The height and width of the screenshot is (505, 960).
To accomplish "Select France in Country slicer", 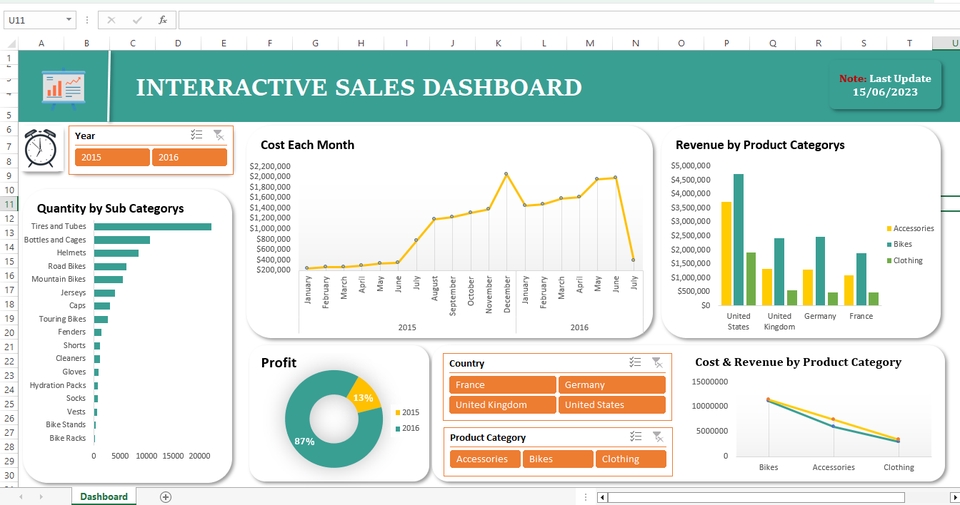I will click(x=502, y=384).
